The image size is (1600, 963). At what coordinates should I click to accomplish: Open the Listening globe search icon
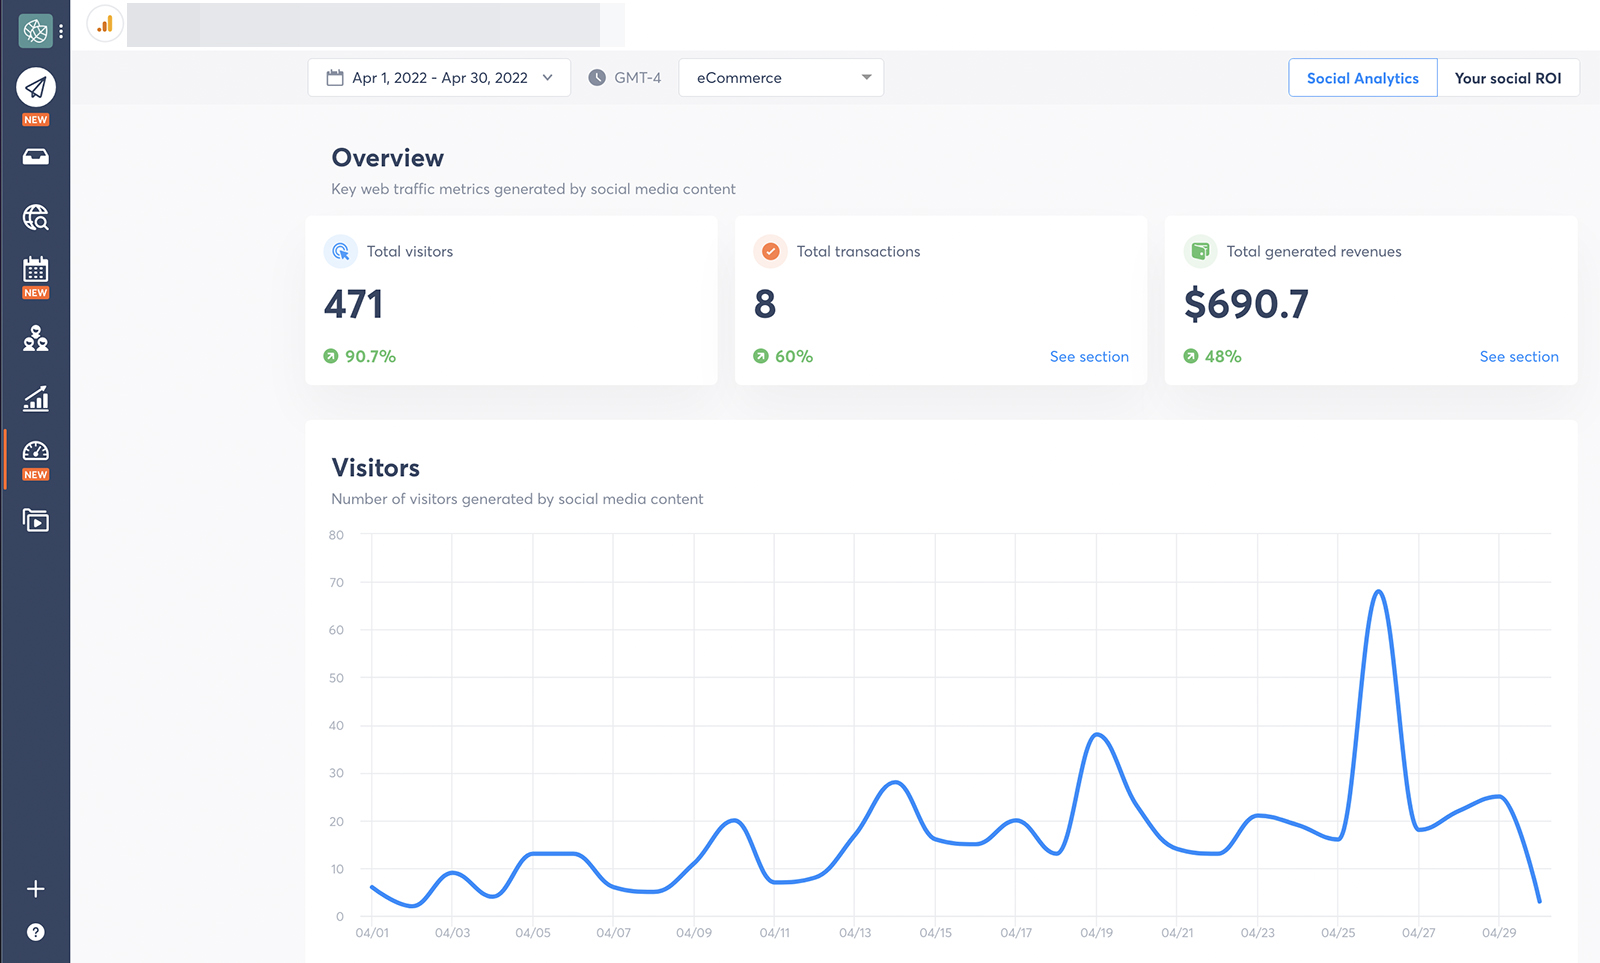(36, 217)
